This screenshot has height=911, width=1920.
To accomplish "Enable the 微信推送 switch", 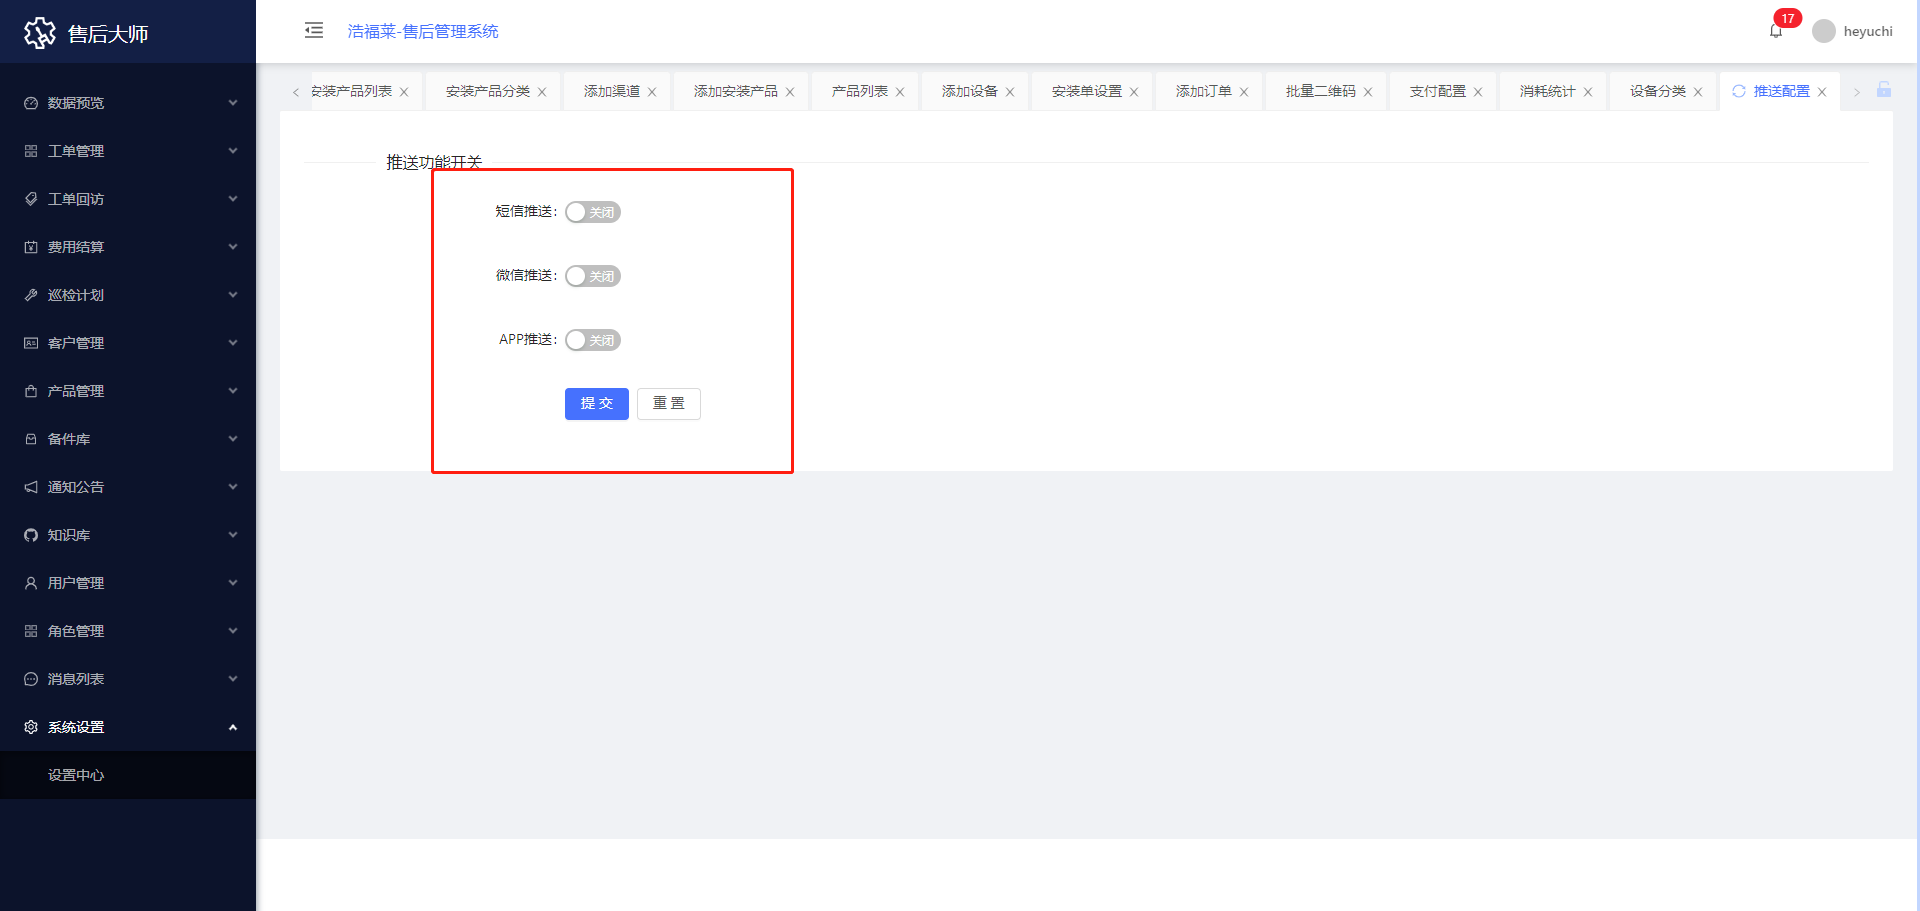I will [x=592, y=276].
